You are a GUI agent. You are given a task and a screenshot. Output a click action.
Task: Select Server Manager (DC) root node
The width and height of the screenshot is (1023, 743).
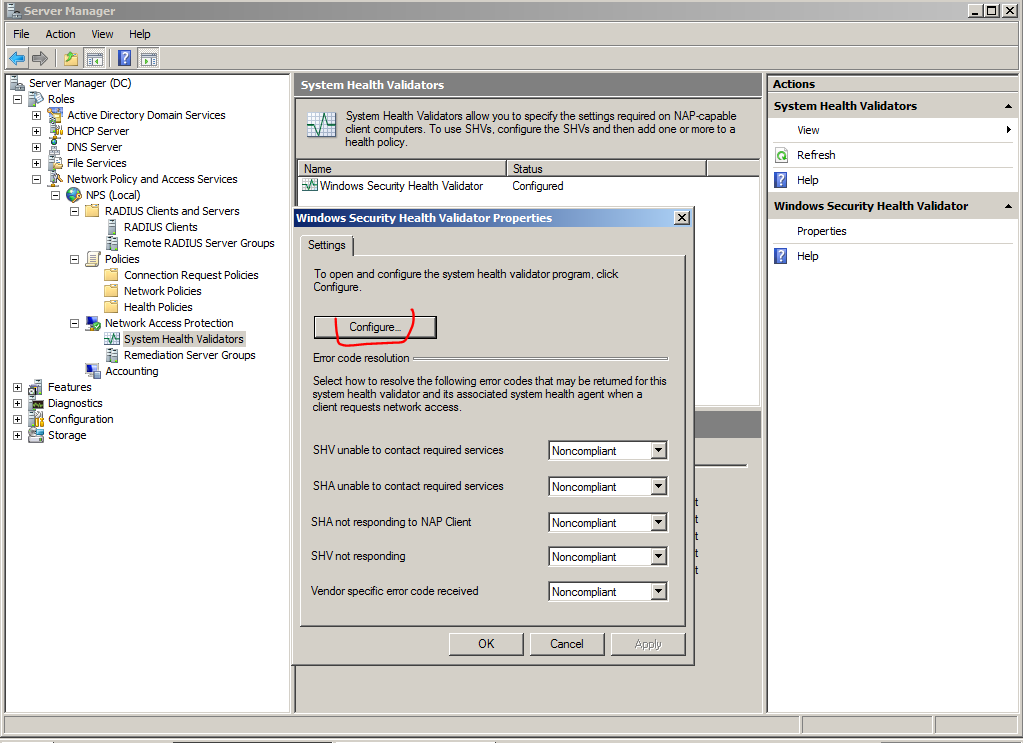pyautogui.click(x=80, y=83)
